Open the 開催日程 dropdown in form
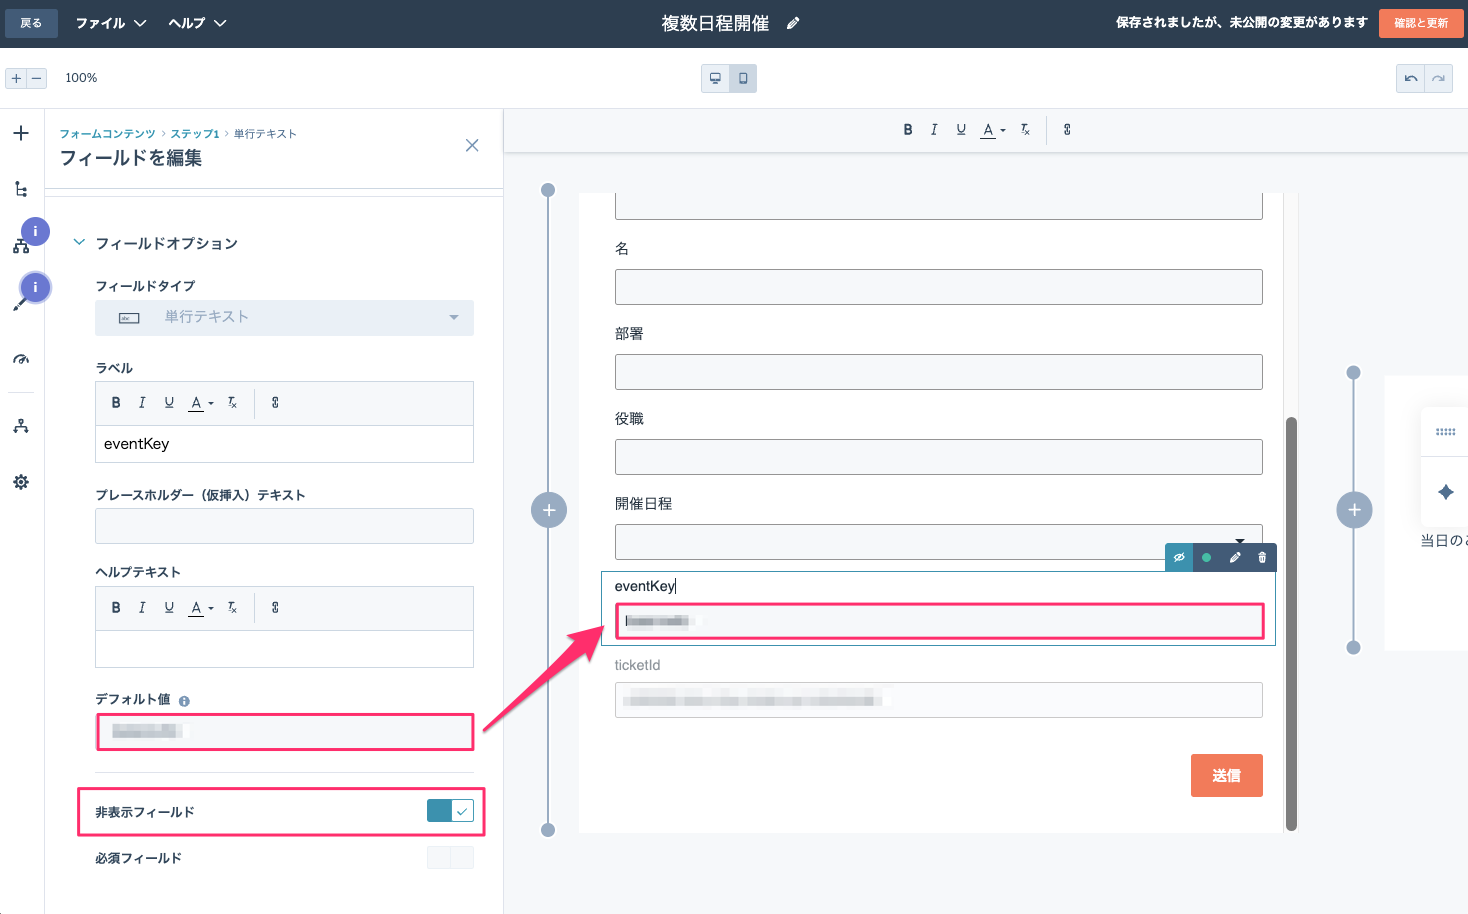This screenshot has height=914, width=1468. (938, 541)
